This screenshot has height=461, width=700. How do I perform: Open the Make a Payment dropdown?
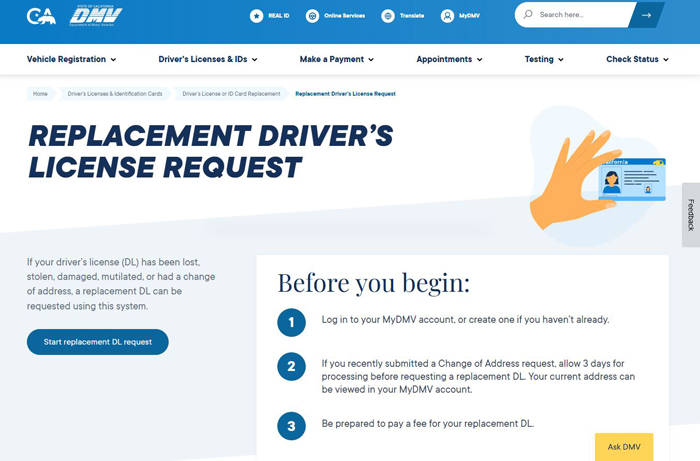336,59
